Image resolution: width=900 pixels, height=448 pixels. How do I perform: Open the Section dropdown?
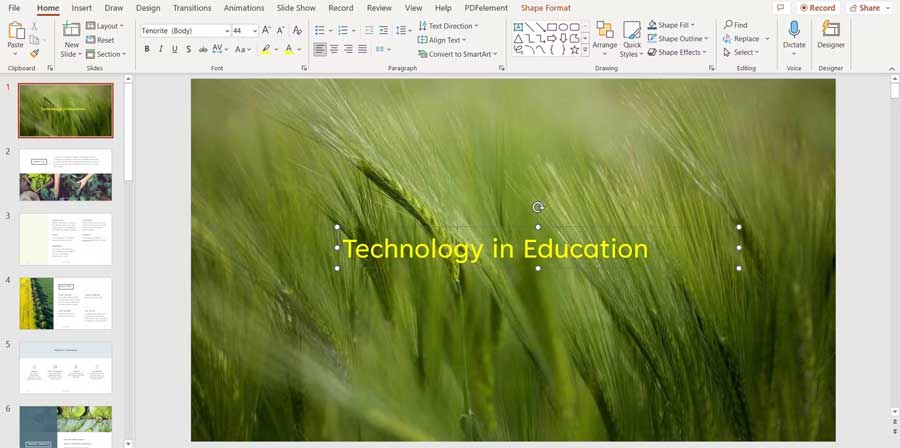(106, 54)
